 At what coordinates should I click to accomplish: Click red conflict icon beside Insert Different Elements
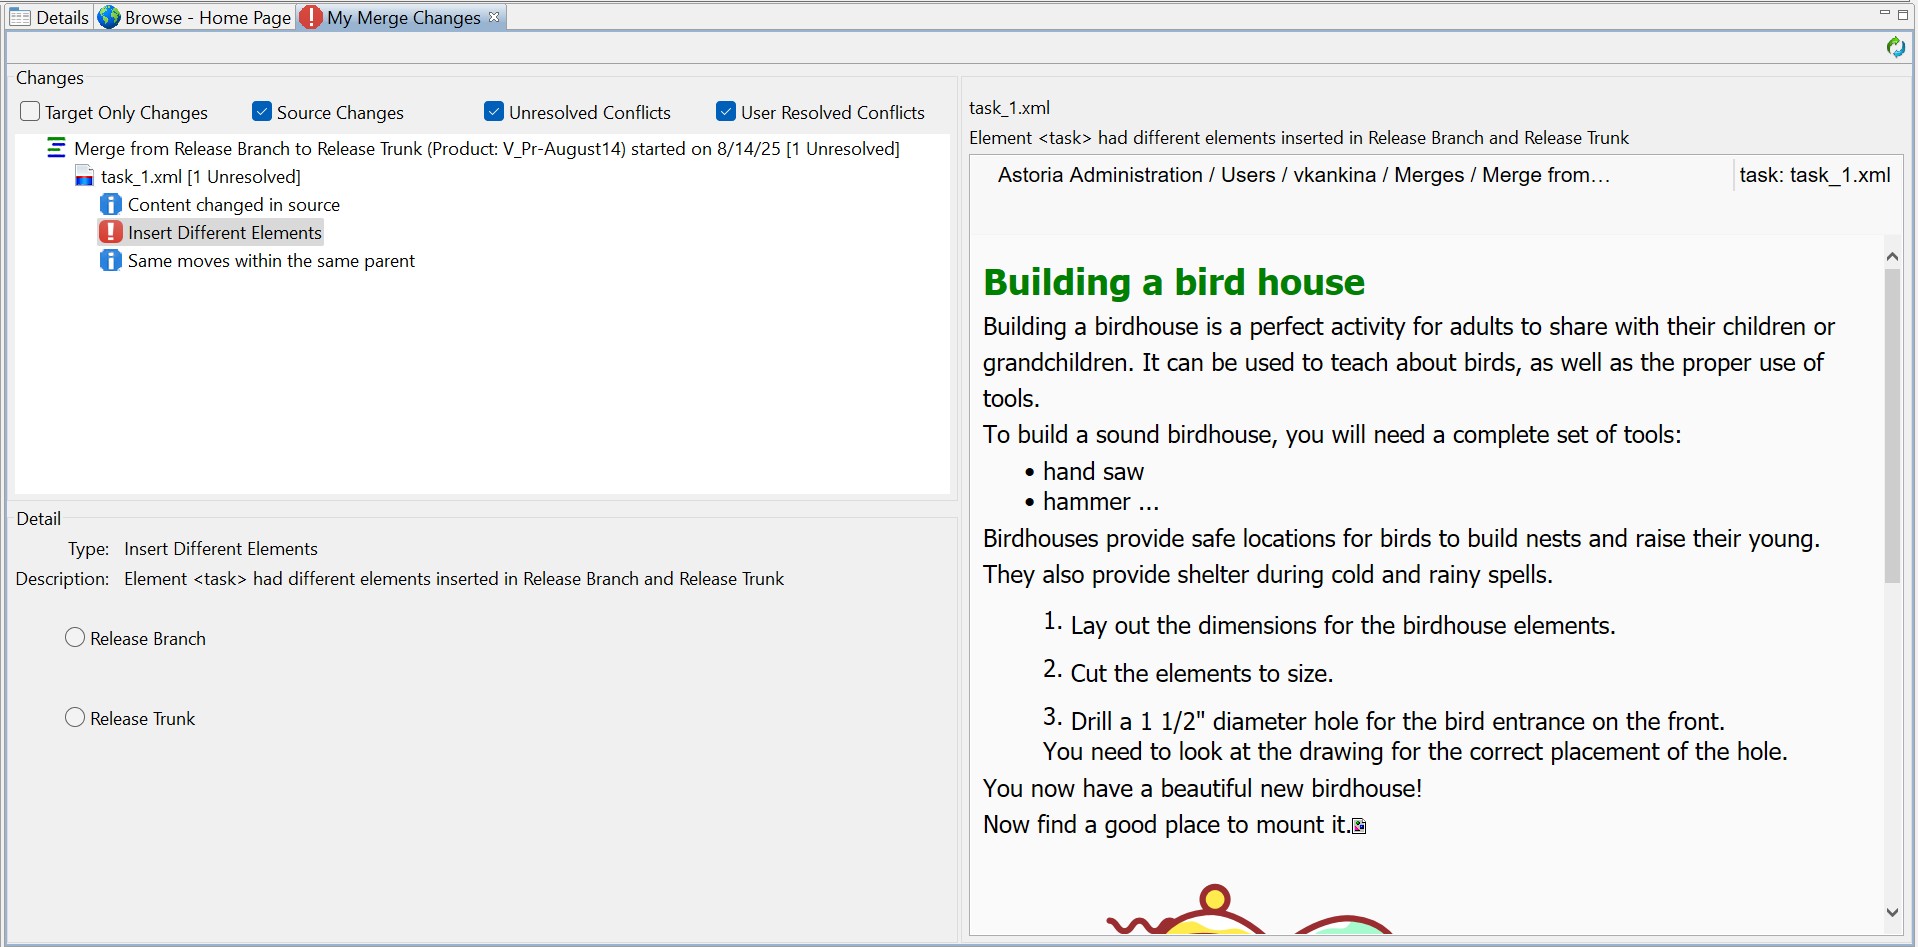(111, 233)
